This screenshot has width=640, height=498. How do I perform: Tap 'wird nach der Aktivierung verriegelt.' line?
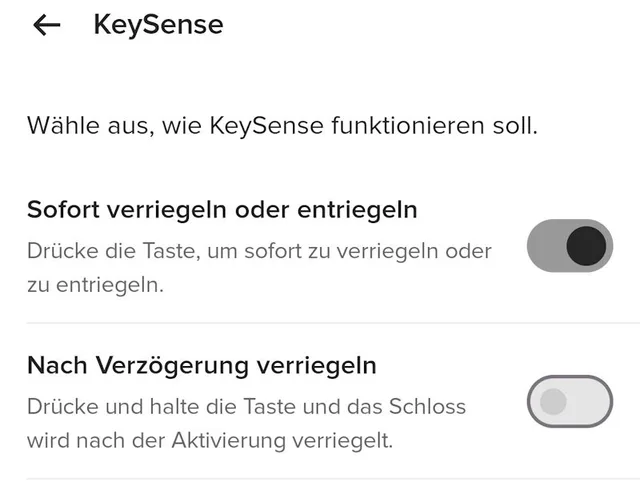coord(212,441)
